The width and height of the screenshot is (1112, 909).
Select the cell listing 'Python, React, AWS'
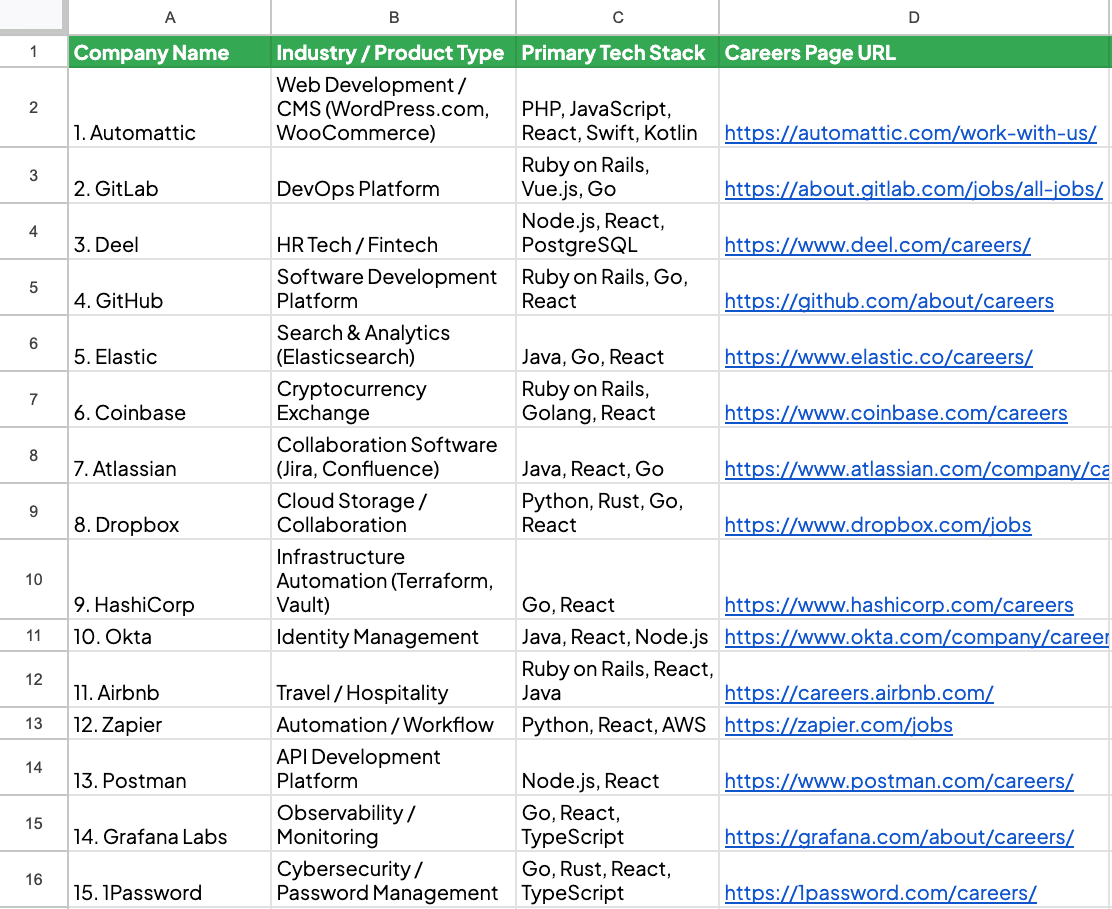(617, 724)
